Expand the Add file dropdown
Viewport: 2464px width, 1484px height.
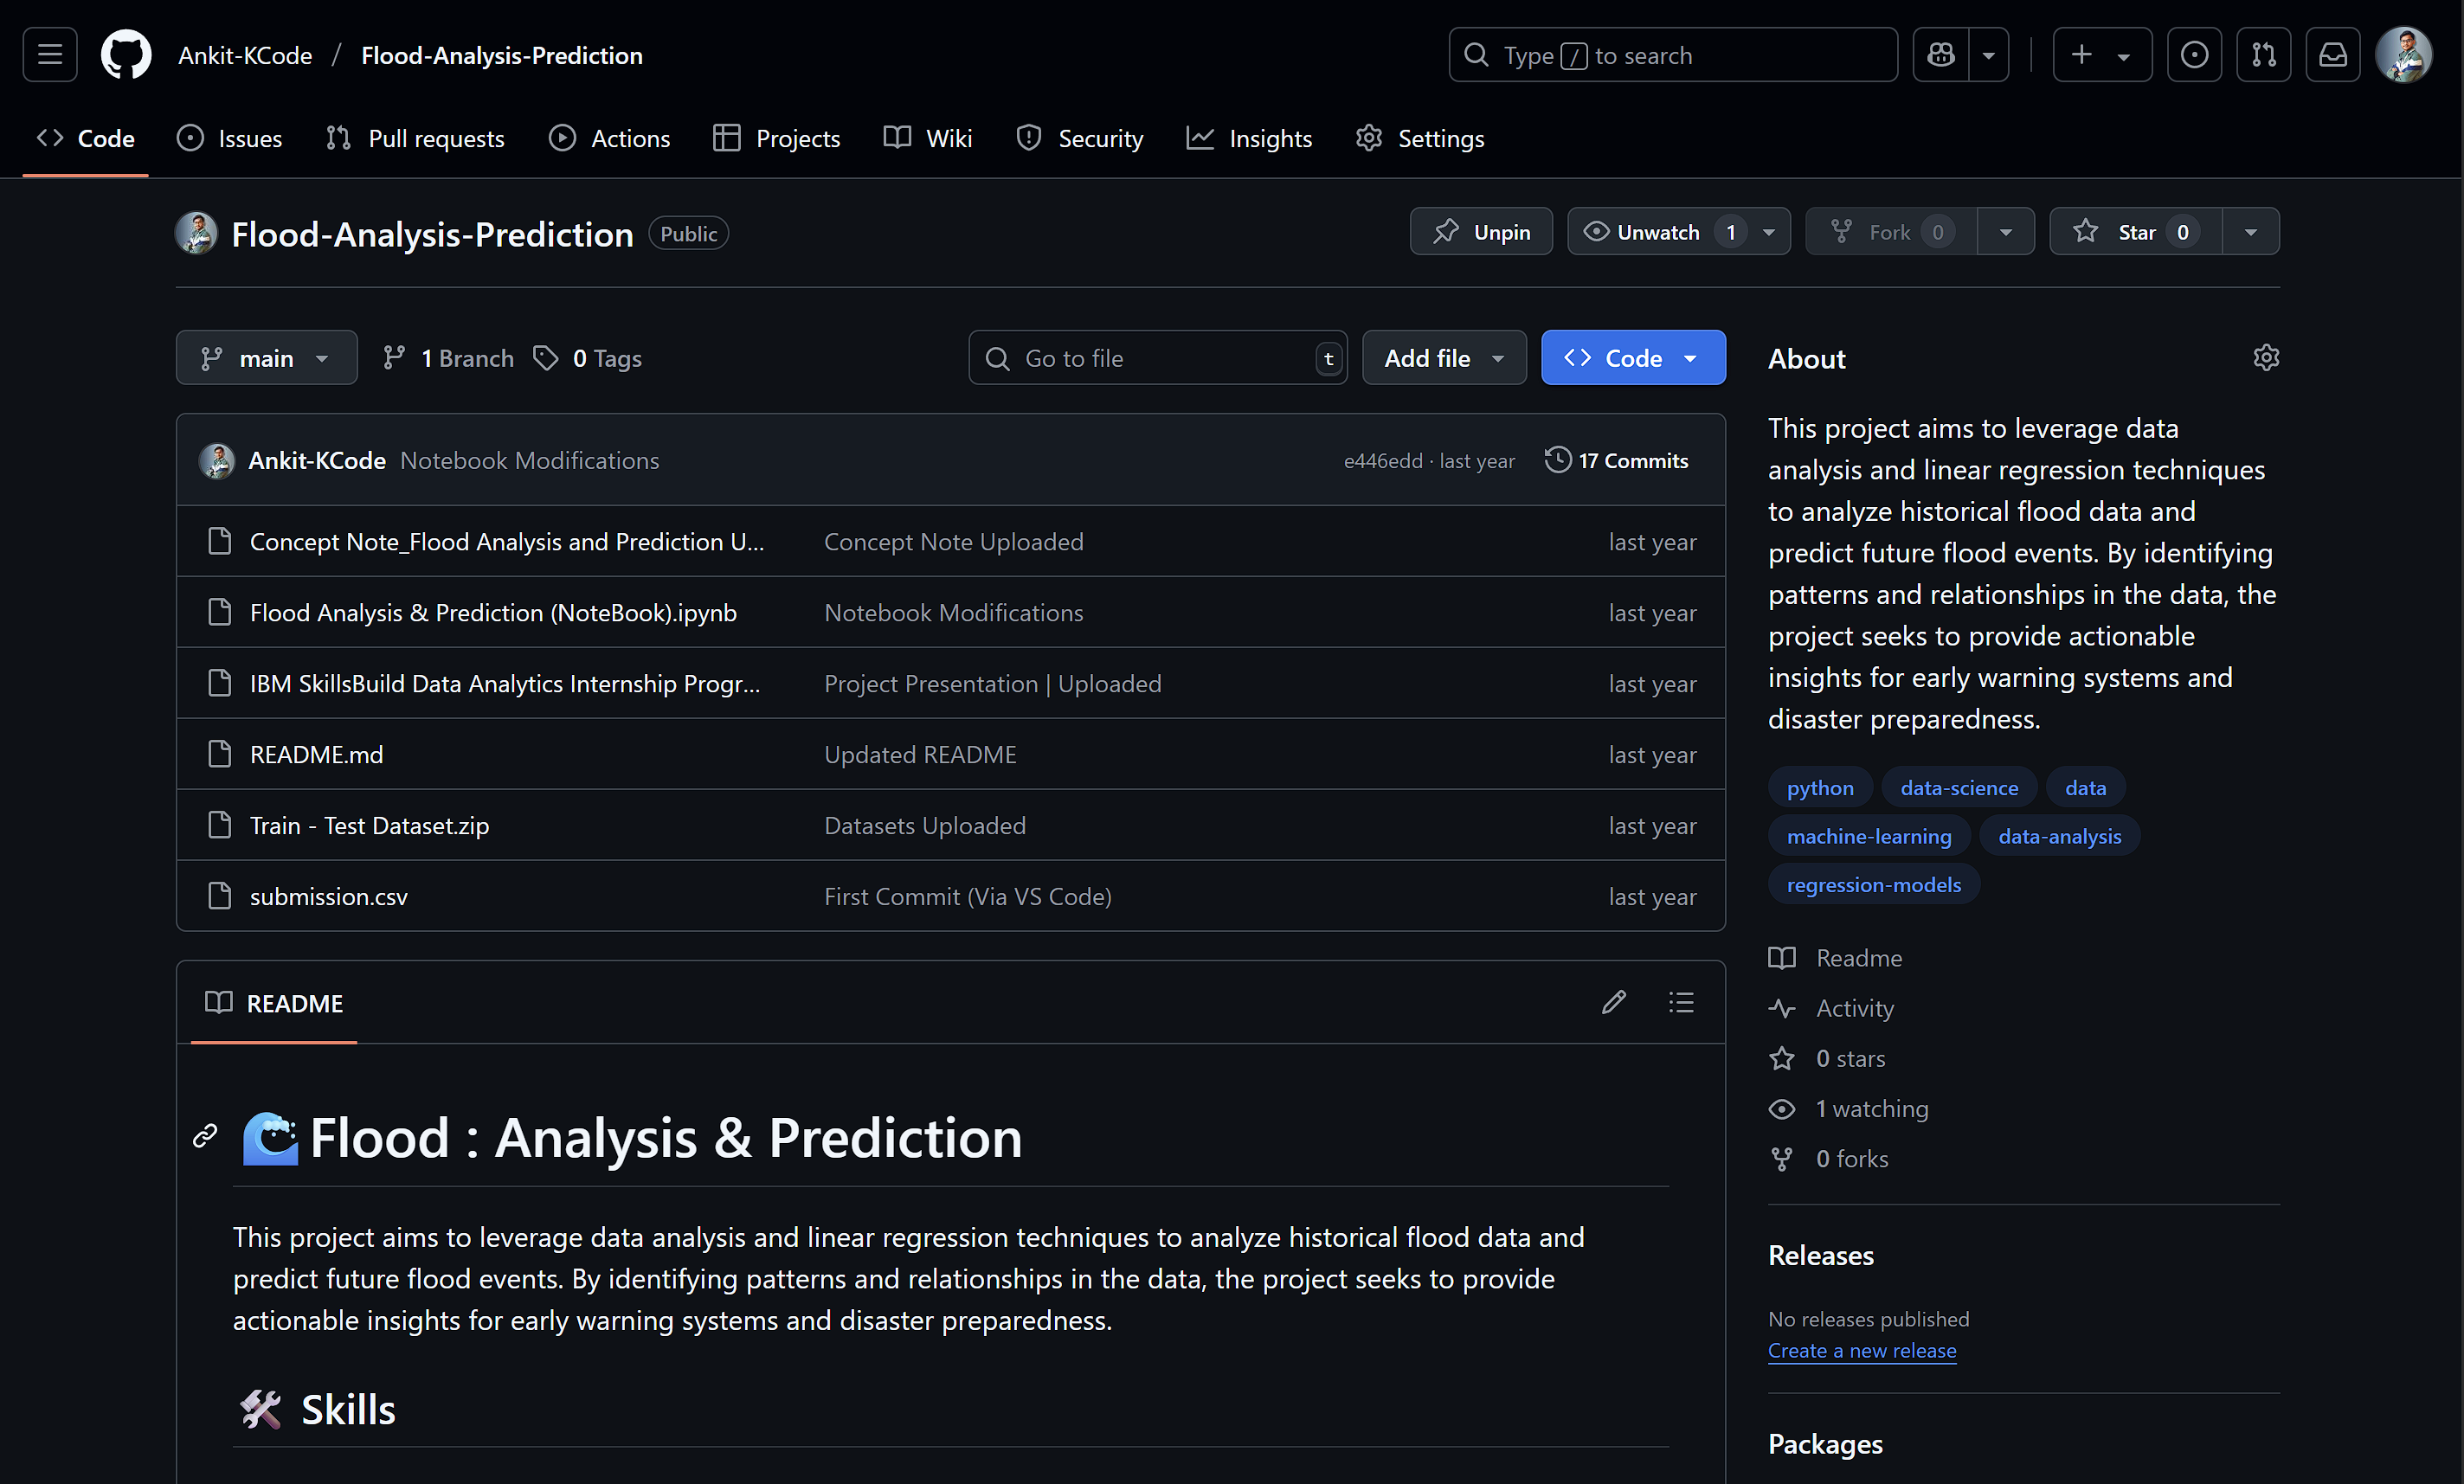1444,358
